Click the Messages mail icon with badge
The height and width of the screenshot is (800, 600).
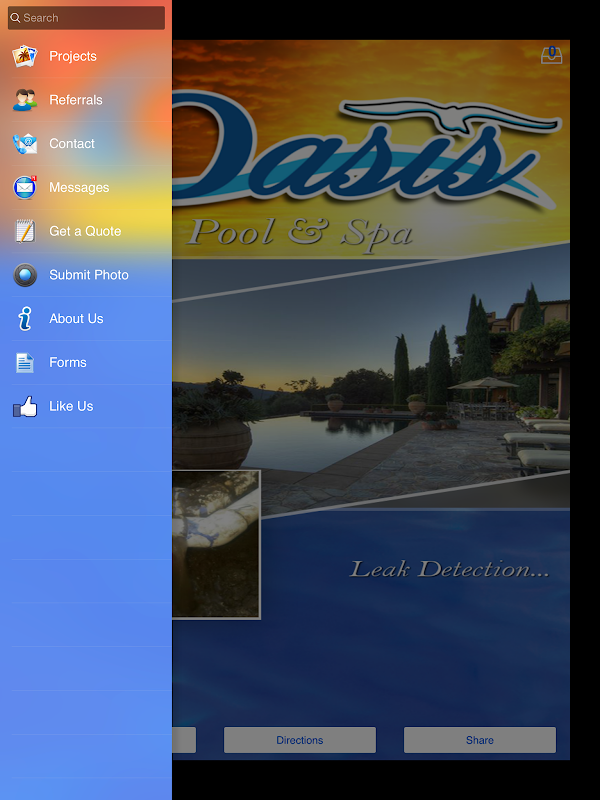click(24, 187)
